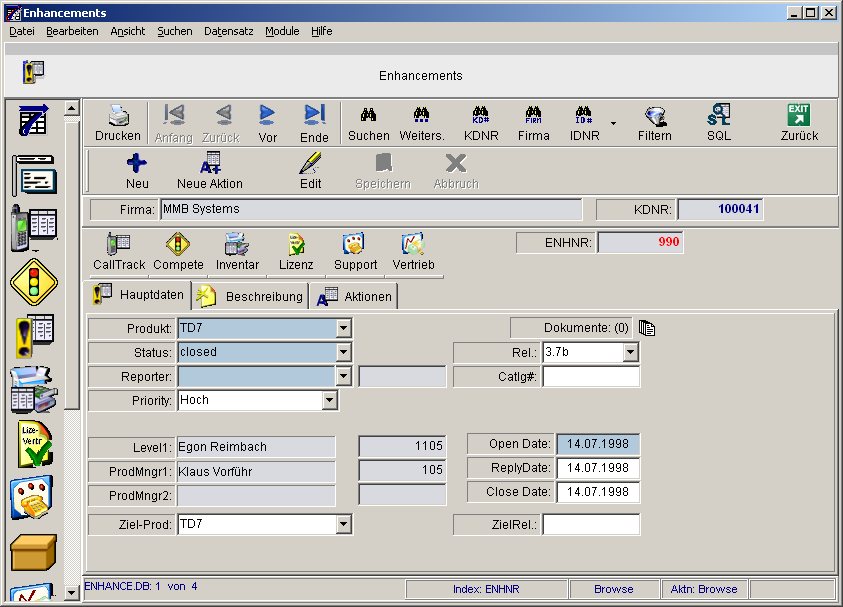Open the Rel. version dropdown
843x607 pixels.
click(x=630, y=352)
